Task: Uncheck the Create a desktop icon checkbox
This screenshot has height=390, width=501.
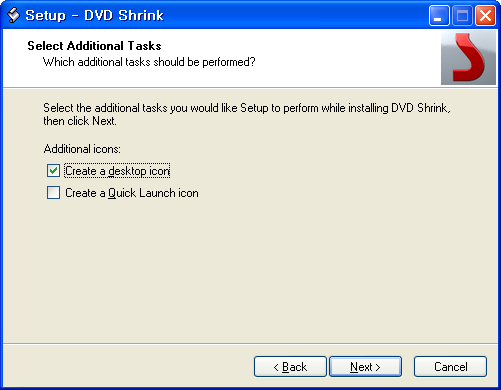Action: coord(53,171)
